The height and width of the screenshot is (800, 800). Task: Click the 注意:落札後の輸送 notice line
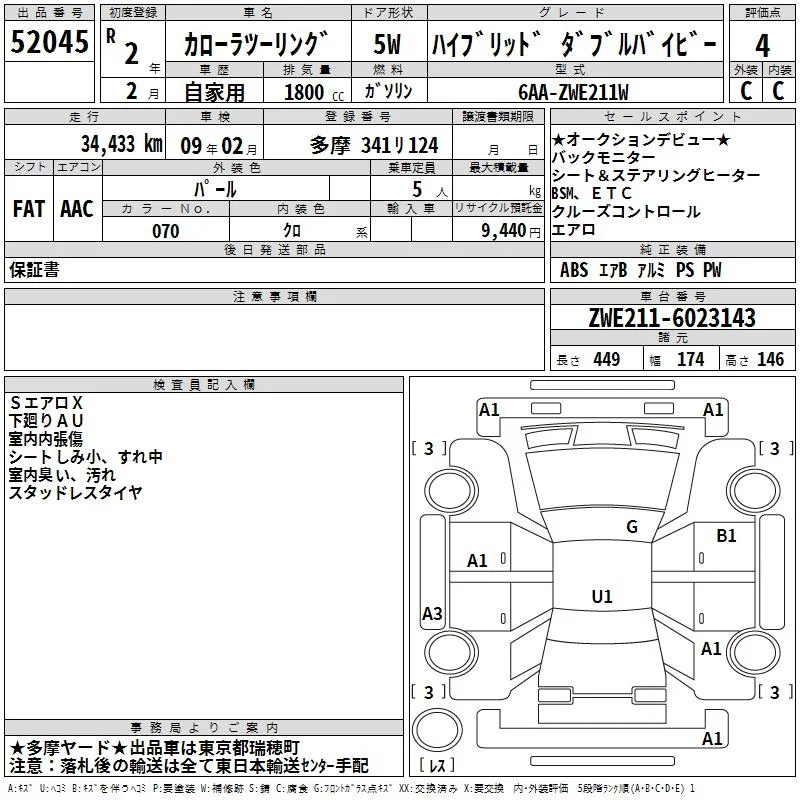[x=189, y=766]
